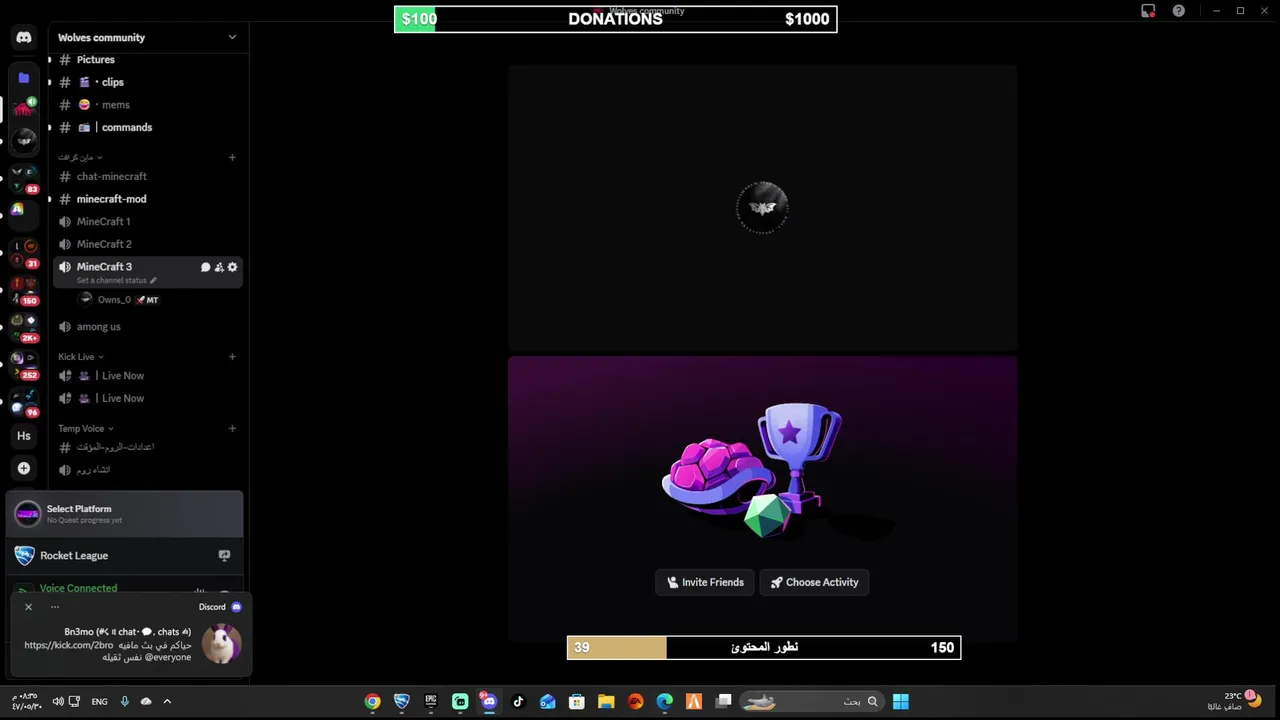
Task: Click Choose Activity button
Action: [x=814, y=582]
